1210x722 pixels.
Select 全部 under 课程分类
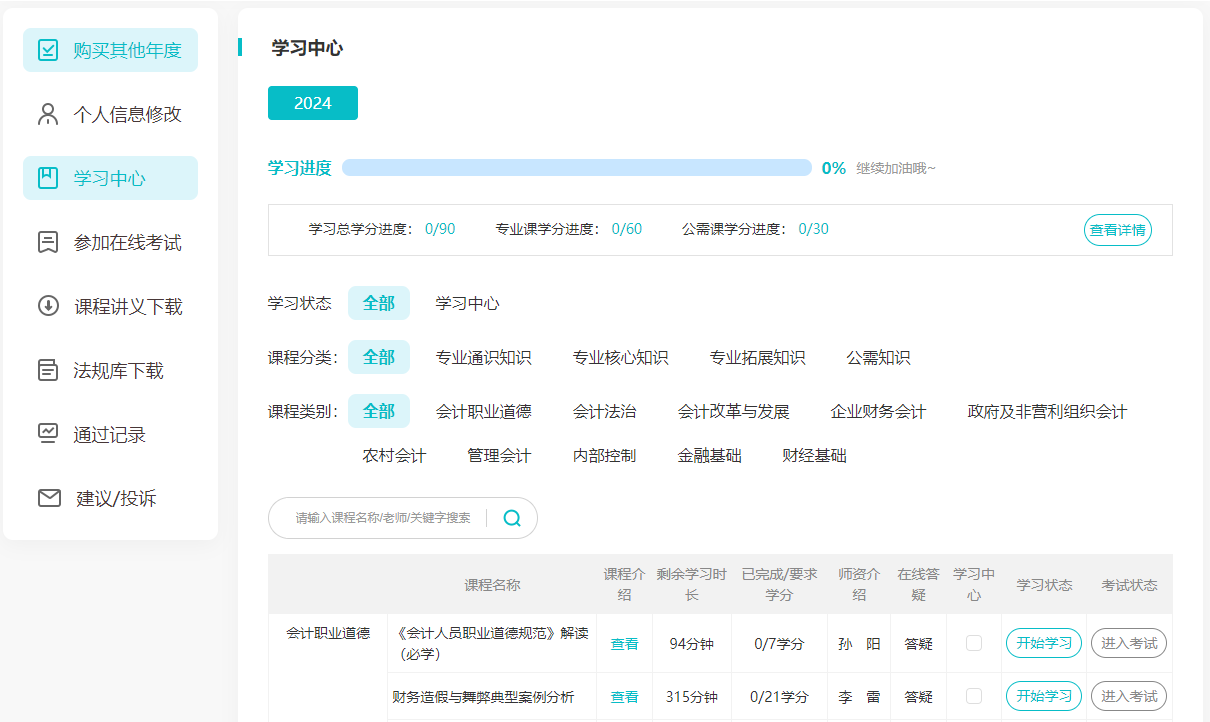click(x=378, y=356)
